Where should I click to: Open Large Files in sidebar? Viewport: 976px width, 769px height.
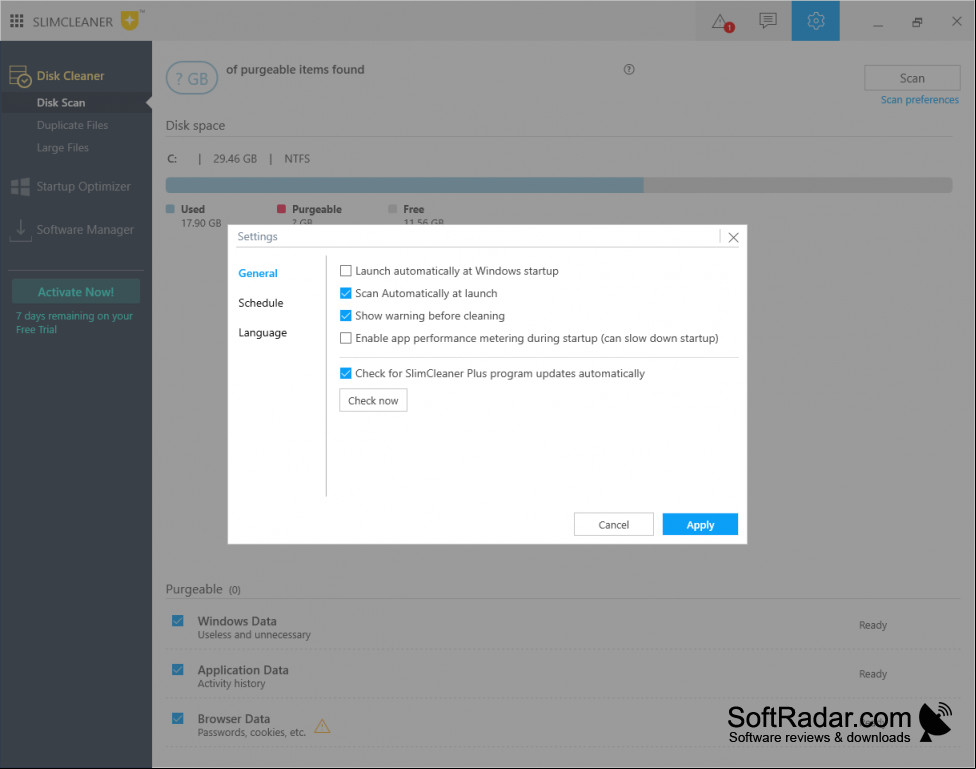click(62, 148)
